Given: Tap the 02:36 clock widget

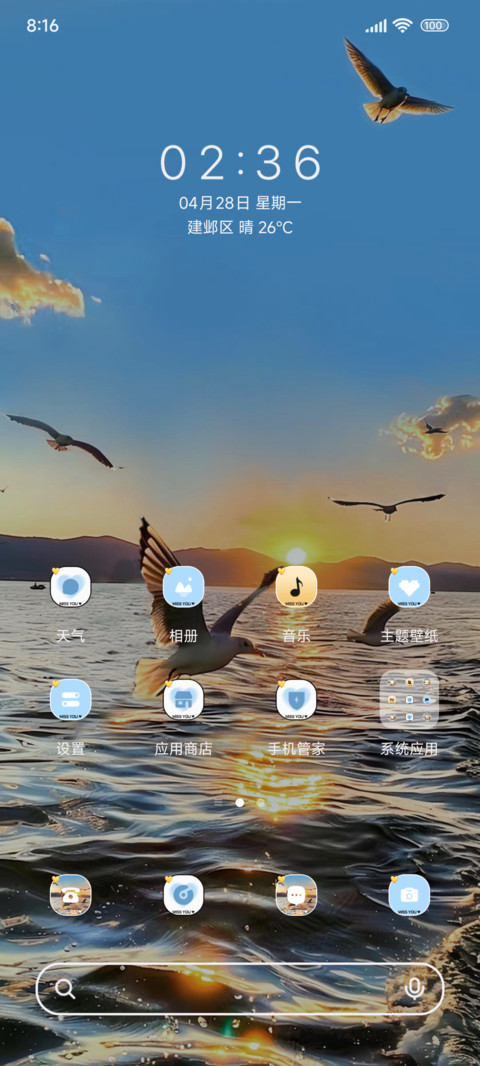Looking at the screenshot, I should [240, 162].
